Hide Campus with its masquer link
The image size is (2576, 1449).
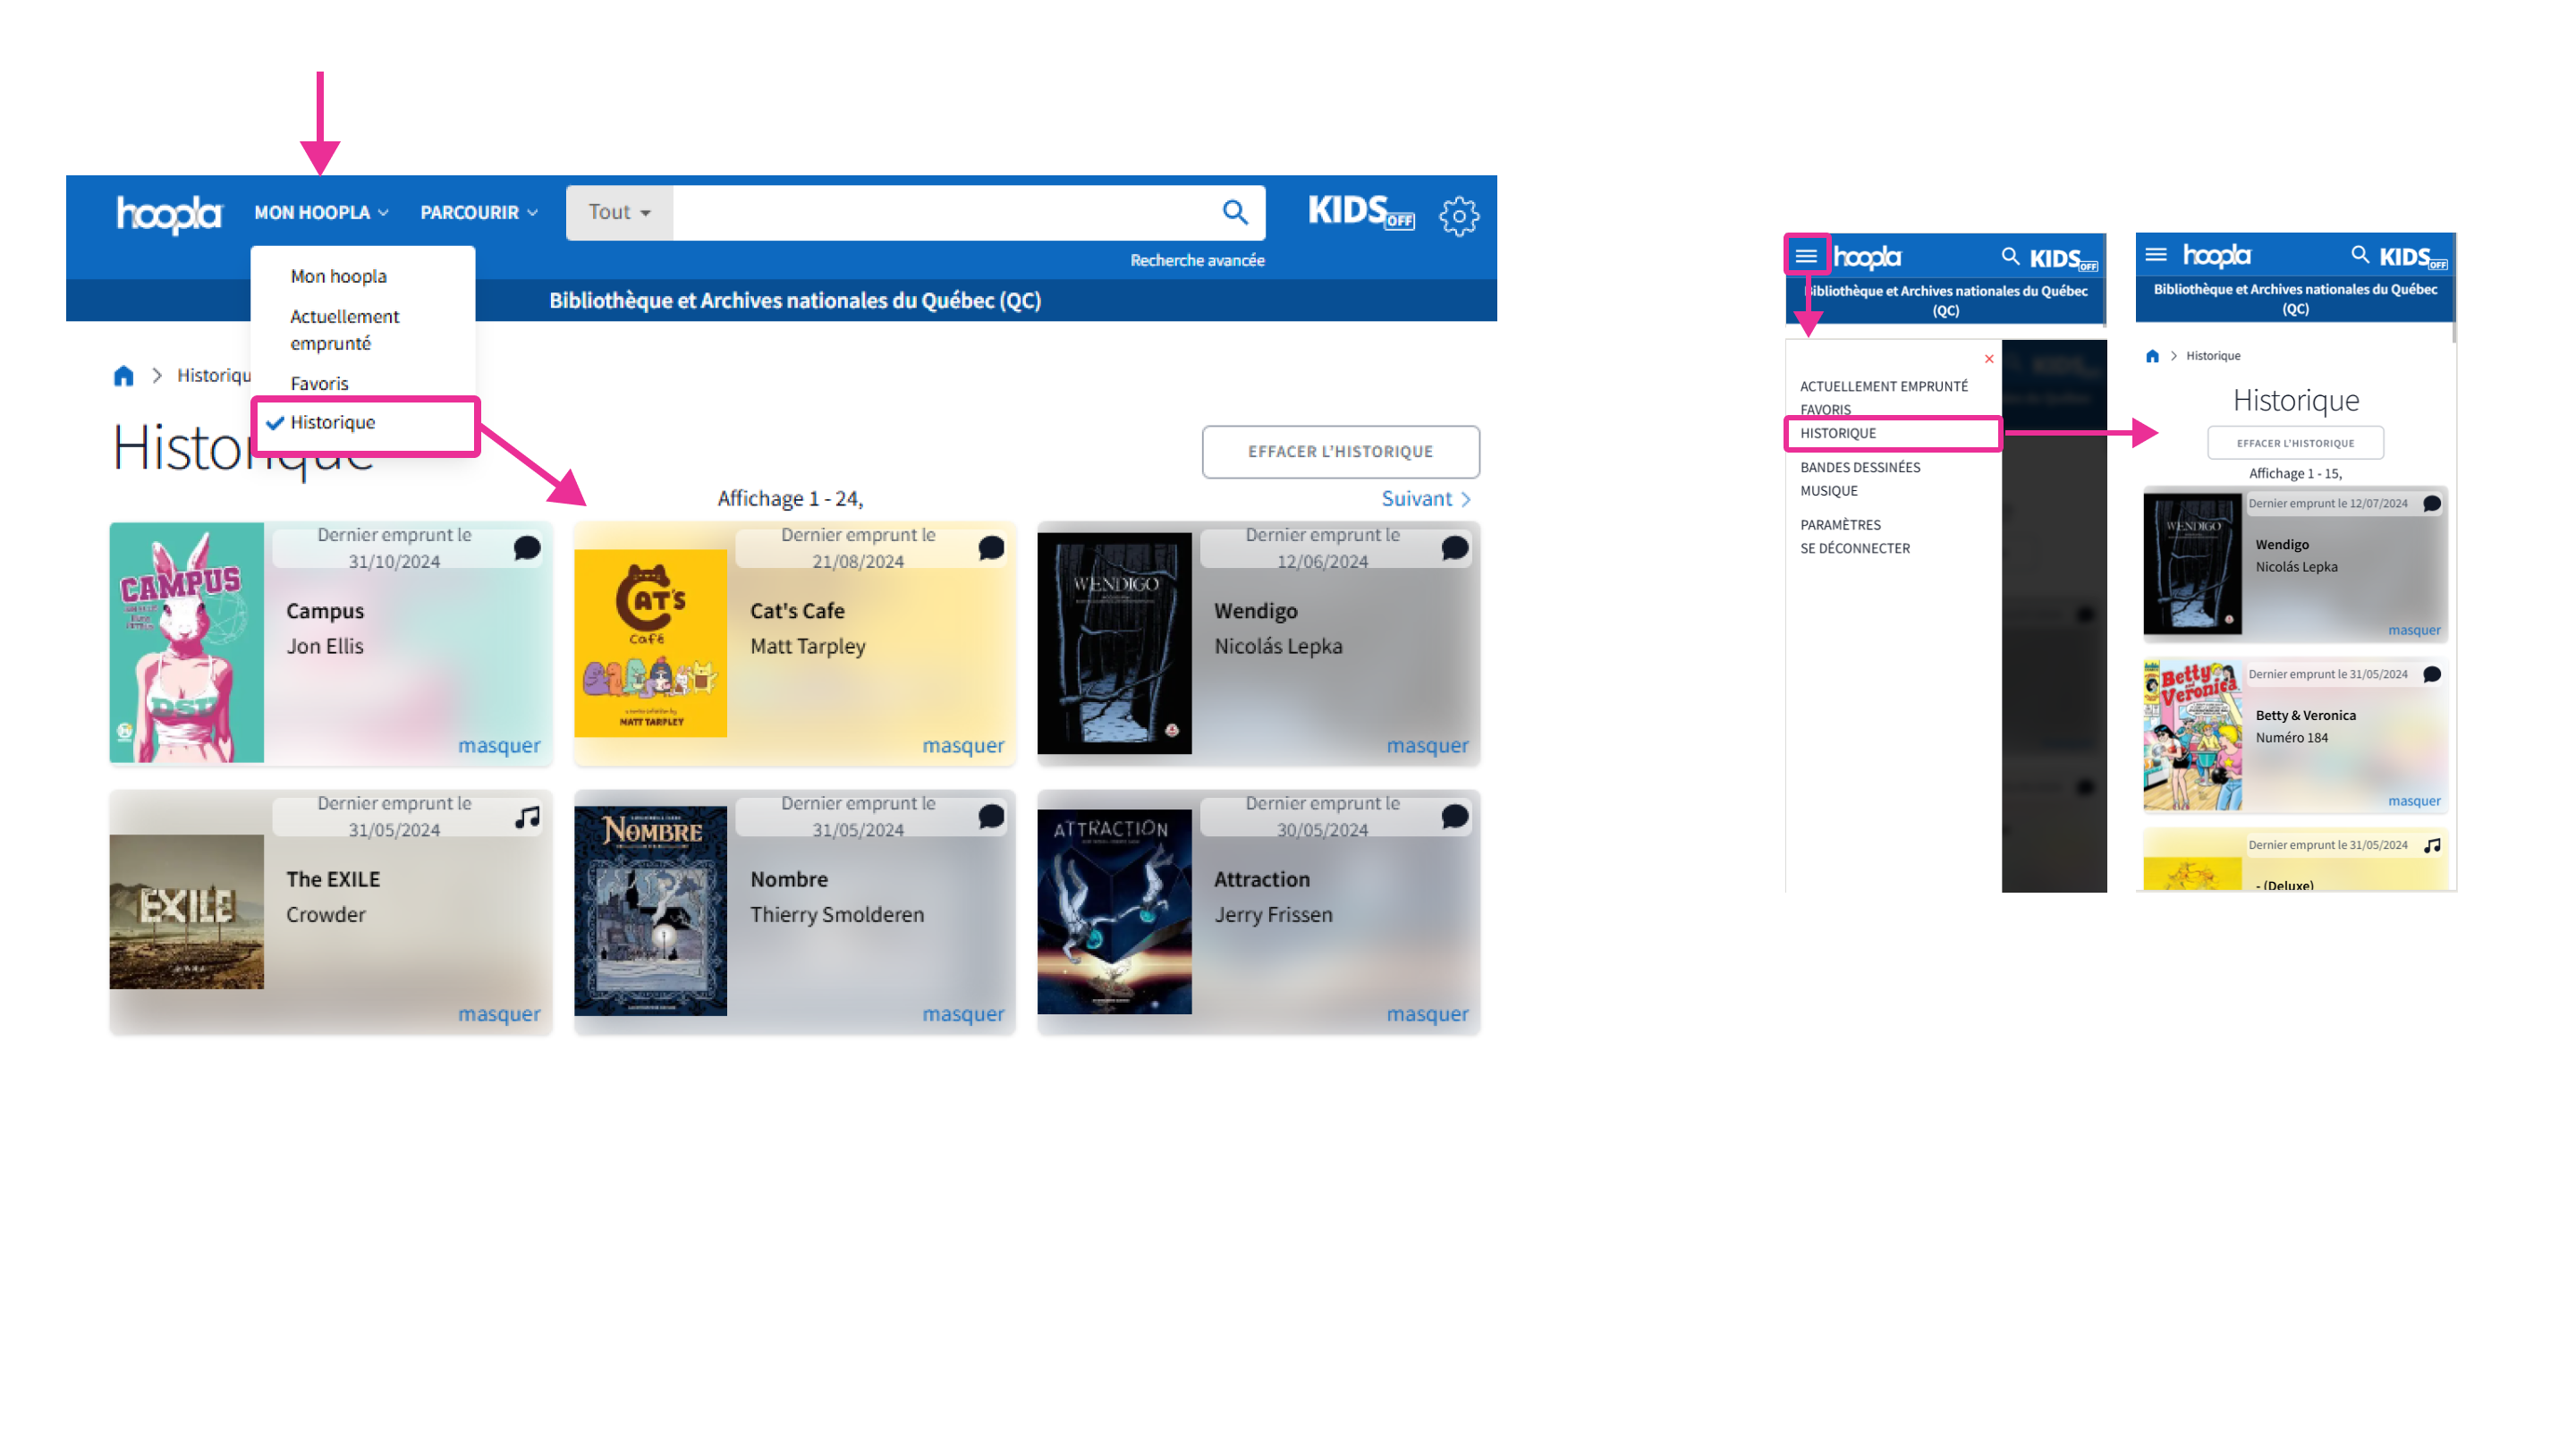[x=499, y=745]
